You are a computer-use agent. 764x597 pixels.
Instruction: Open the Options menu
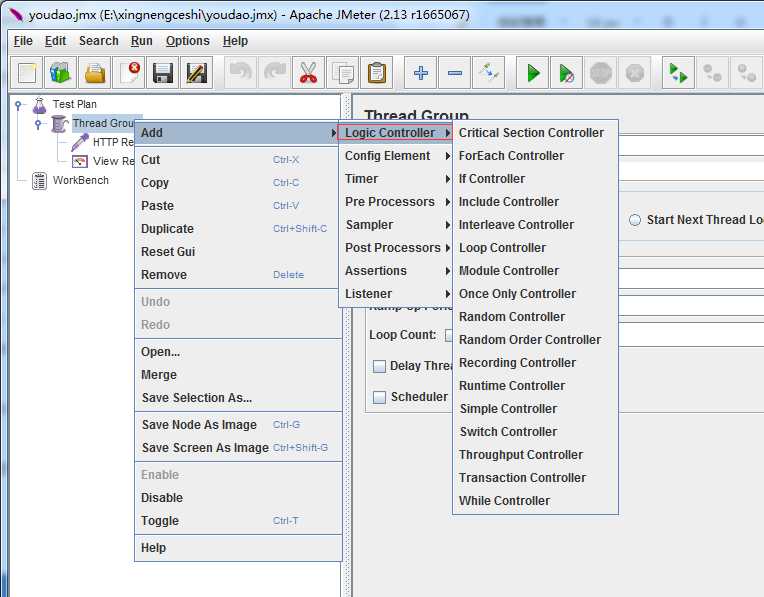pyautogui.click(x=188, y=41)
